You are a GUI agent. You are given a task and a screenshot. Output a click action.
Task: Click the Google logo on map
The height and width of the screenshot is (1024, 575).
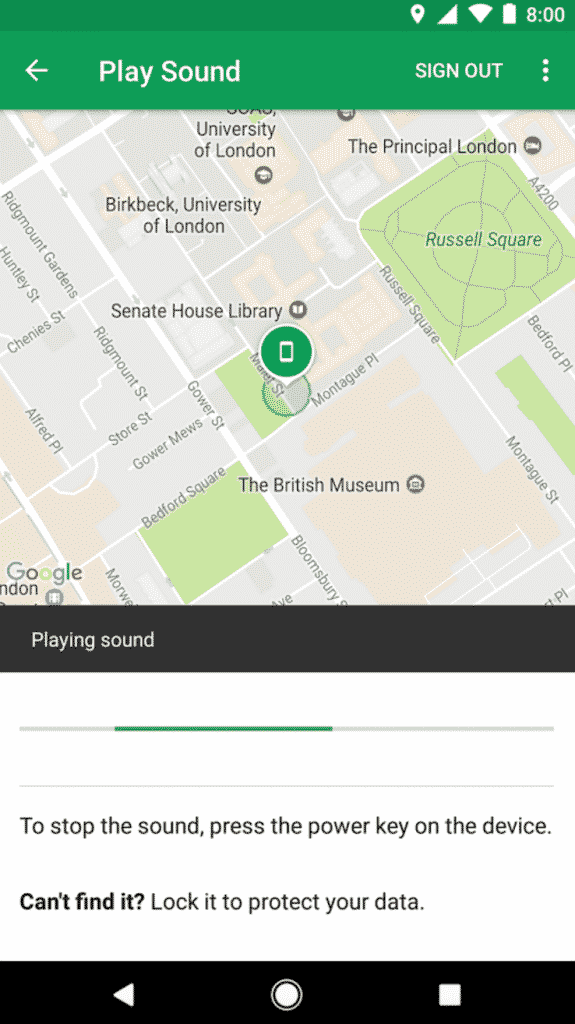tap(44, 573)
